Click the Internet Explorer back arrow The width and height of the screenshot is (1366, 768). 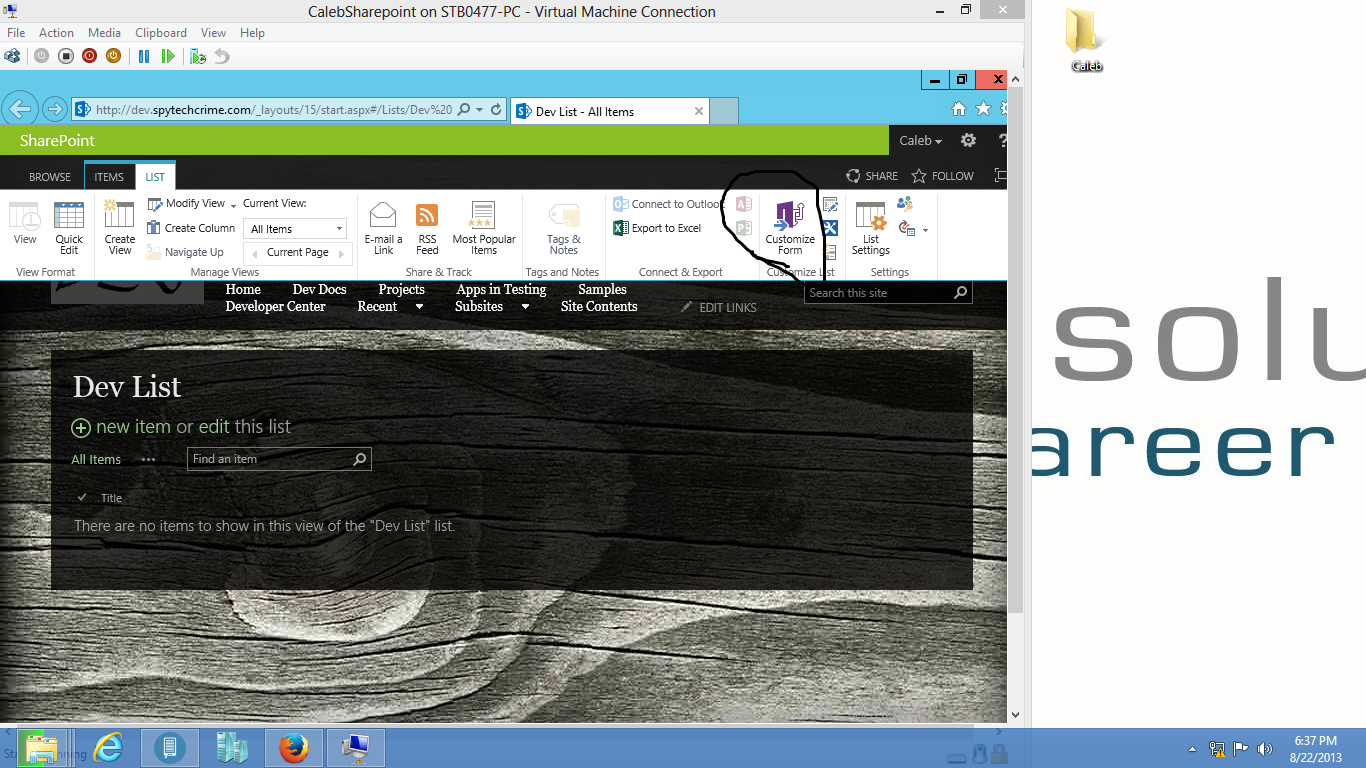coord(21,110)
